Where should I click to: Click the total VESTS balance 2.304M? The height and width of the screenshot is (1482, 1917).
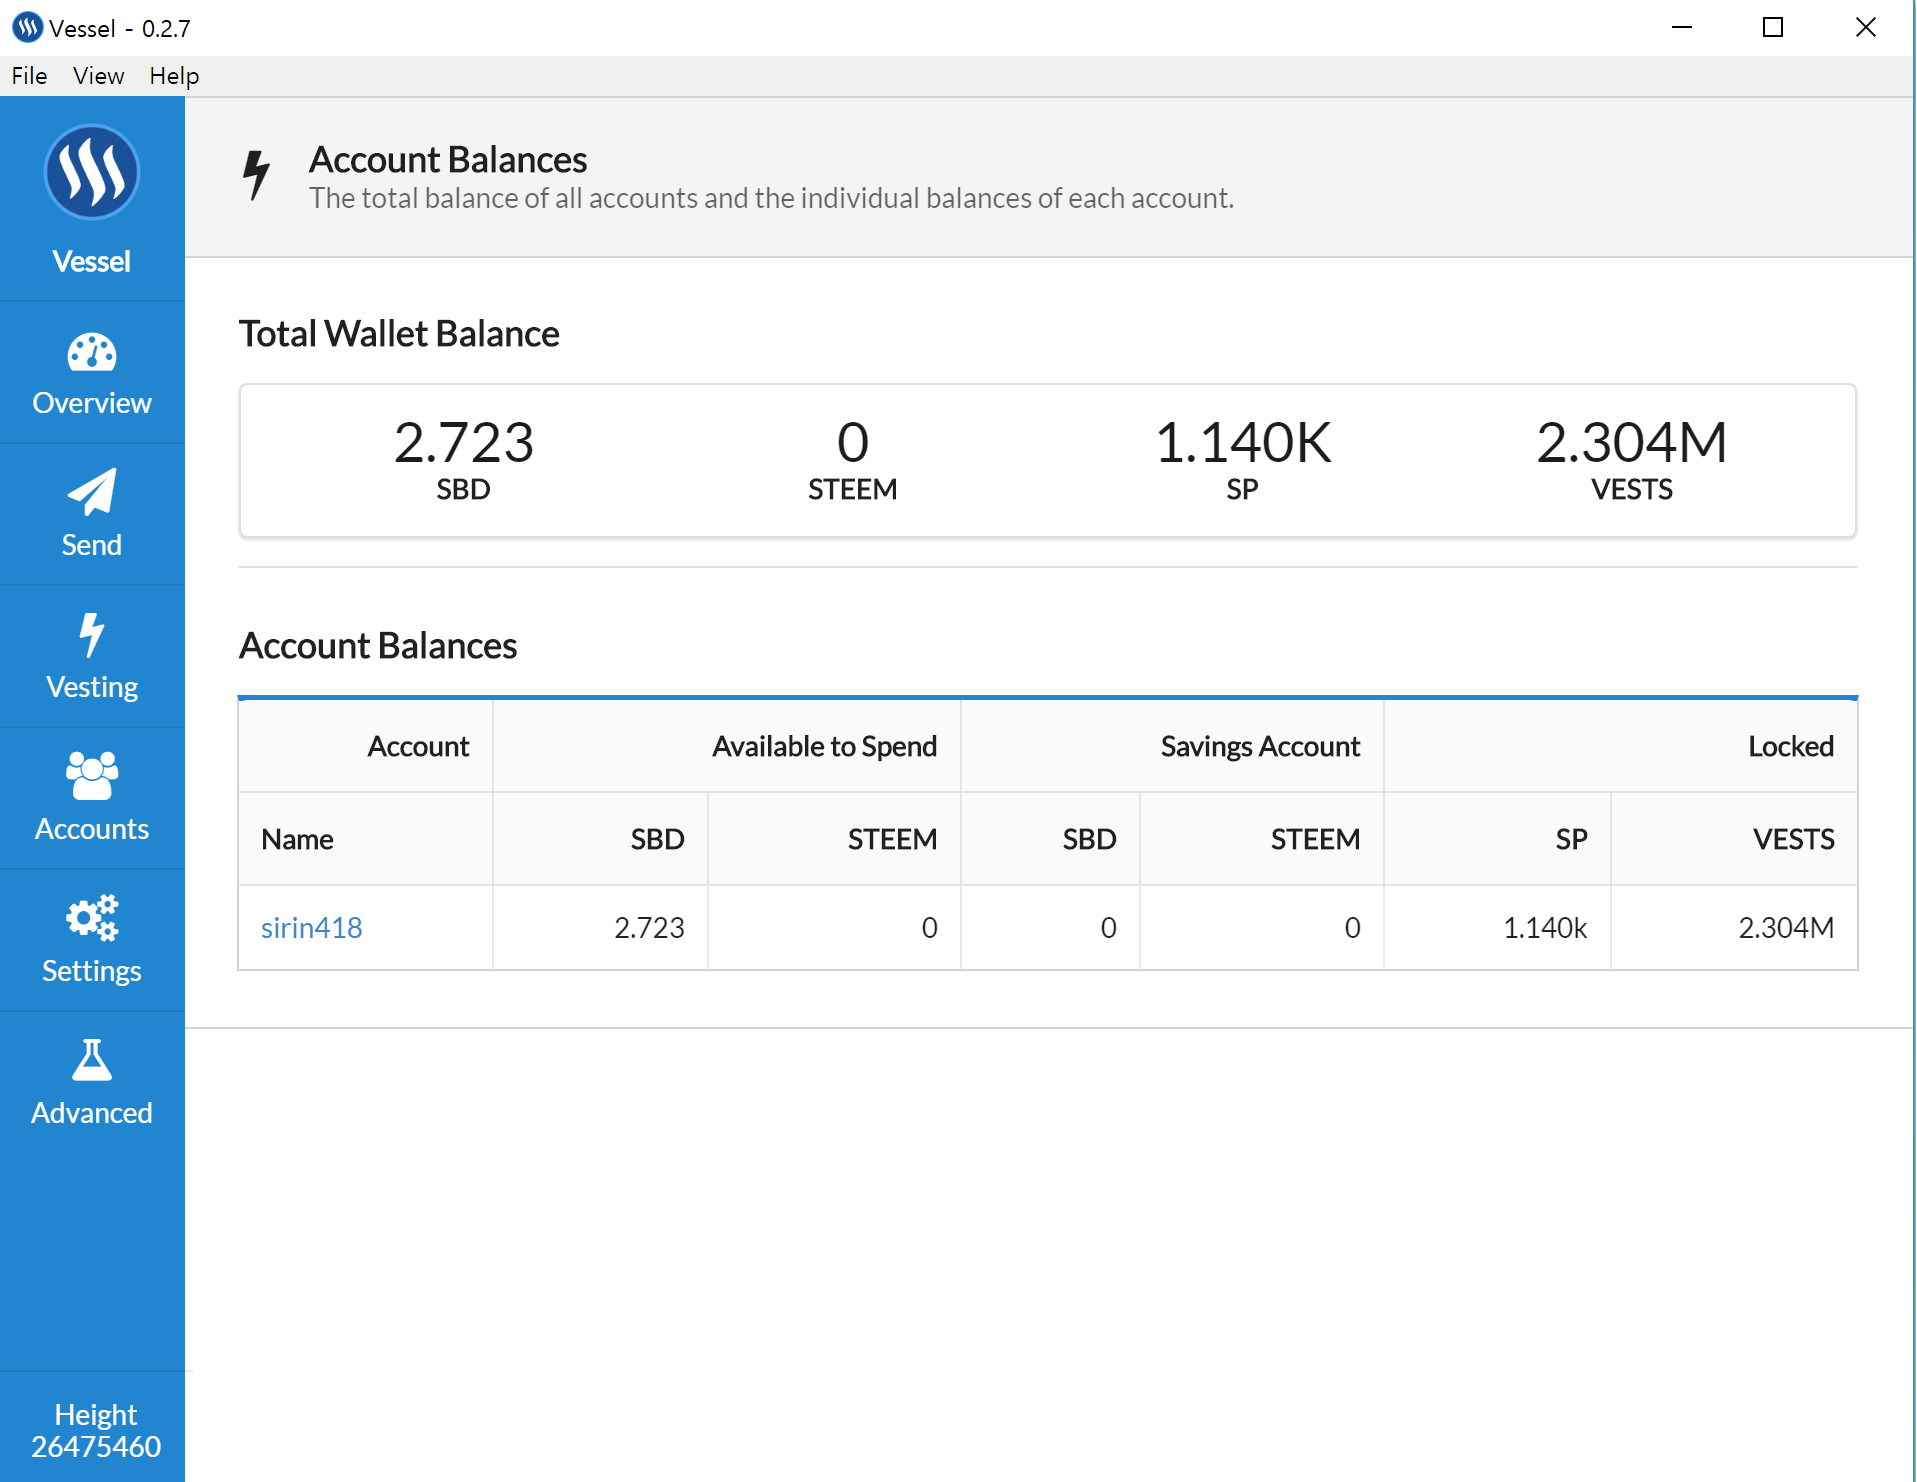click(x=1631, y=443)
